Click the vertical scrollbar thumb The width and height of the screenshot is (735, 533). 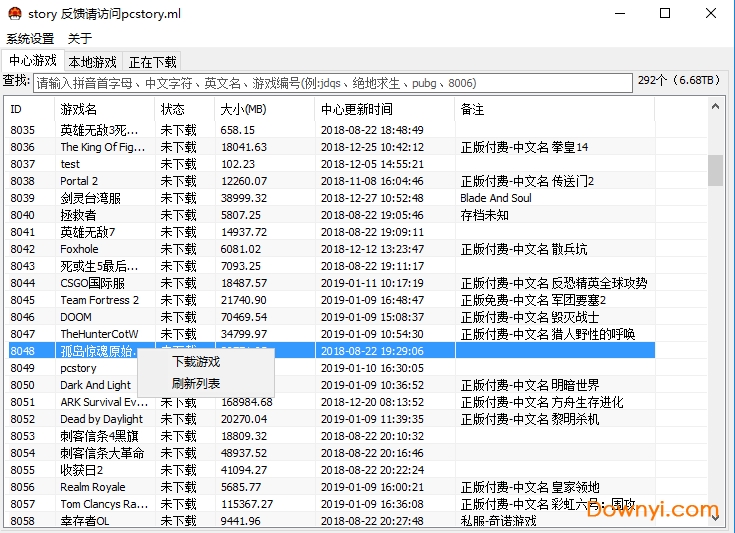tap(715, 171)
